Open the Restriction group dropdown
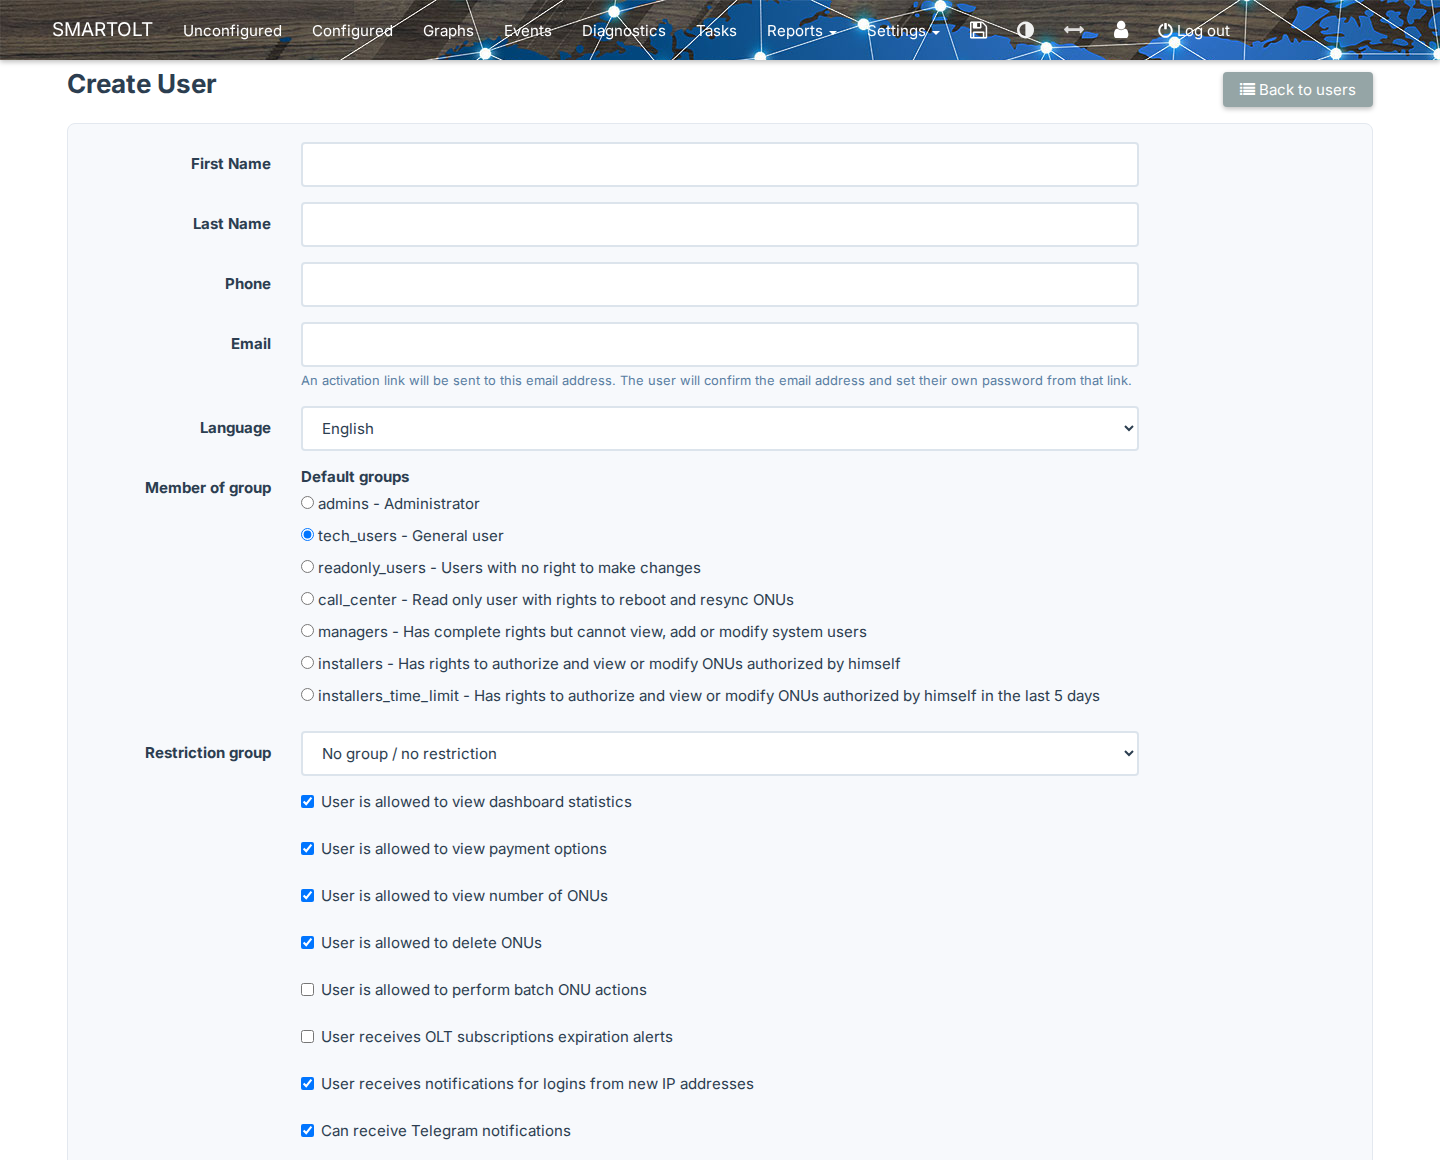Image resolution: width=1440 pixels, height=1160 pixels. pos(720,753)
